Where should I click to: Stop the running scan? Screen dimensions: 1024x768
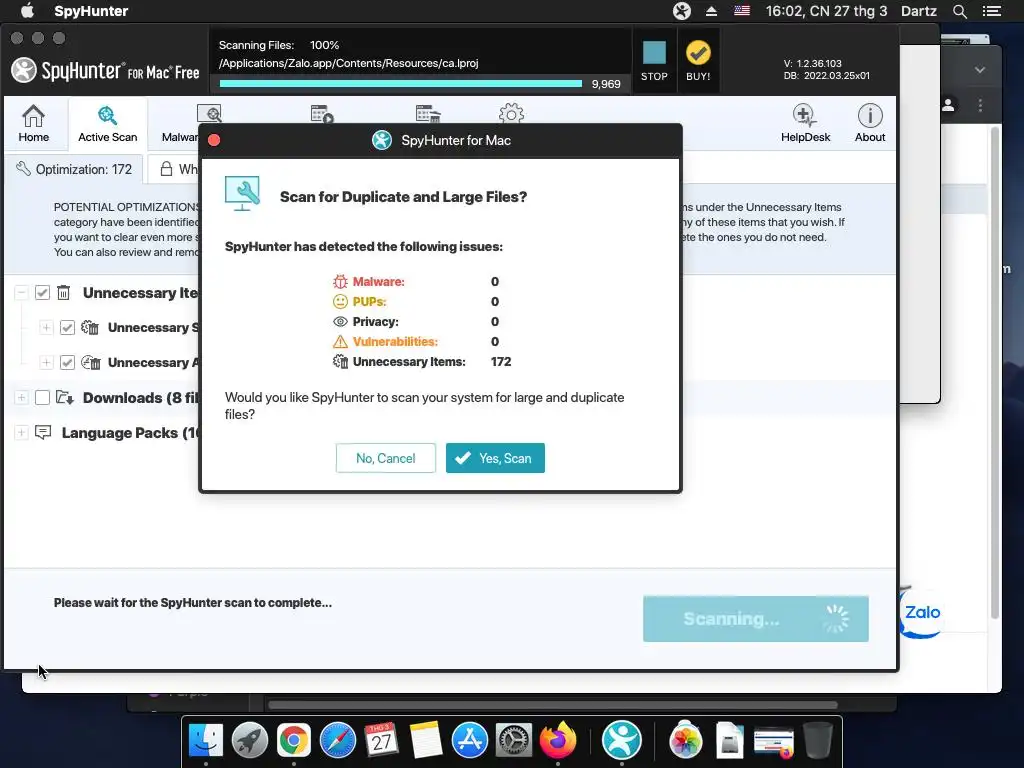pos(654,61)
